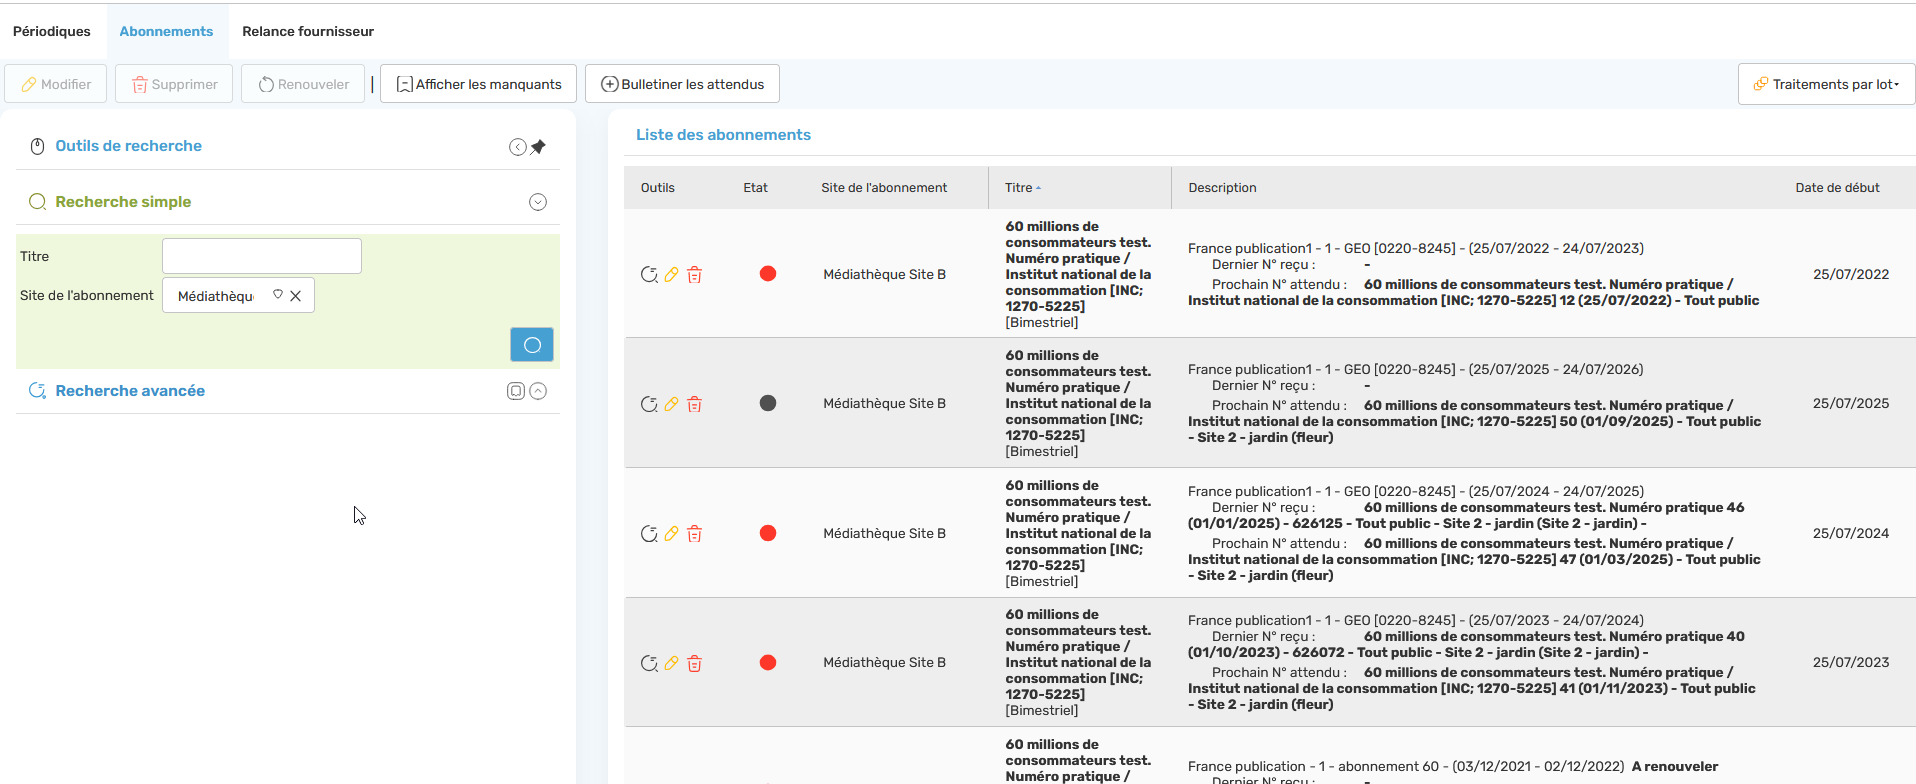
Task: Click the Date de début column header
Action: coord(1837,188)
